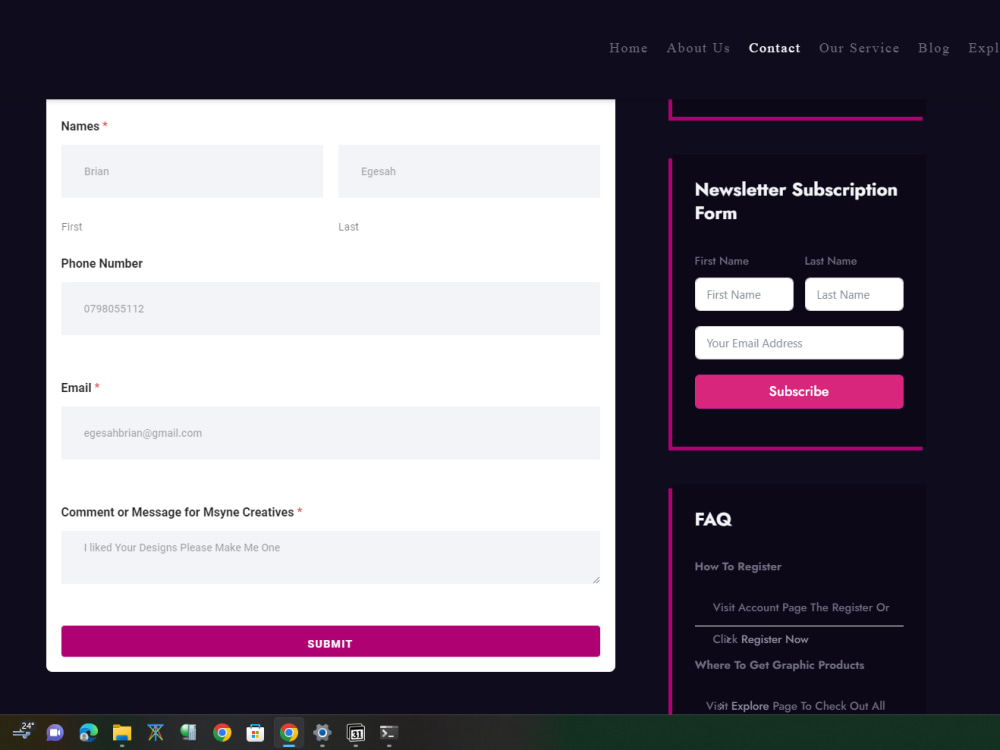
Task: Open the Microsoft Store from the taskbar
Action: click(x=255, y=733)
